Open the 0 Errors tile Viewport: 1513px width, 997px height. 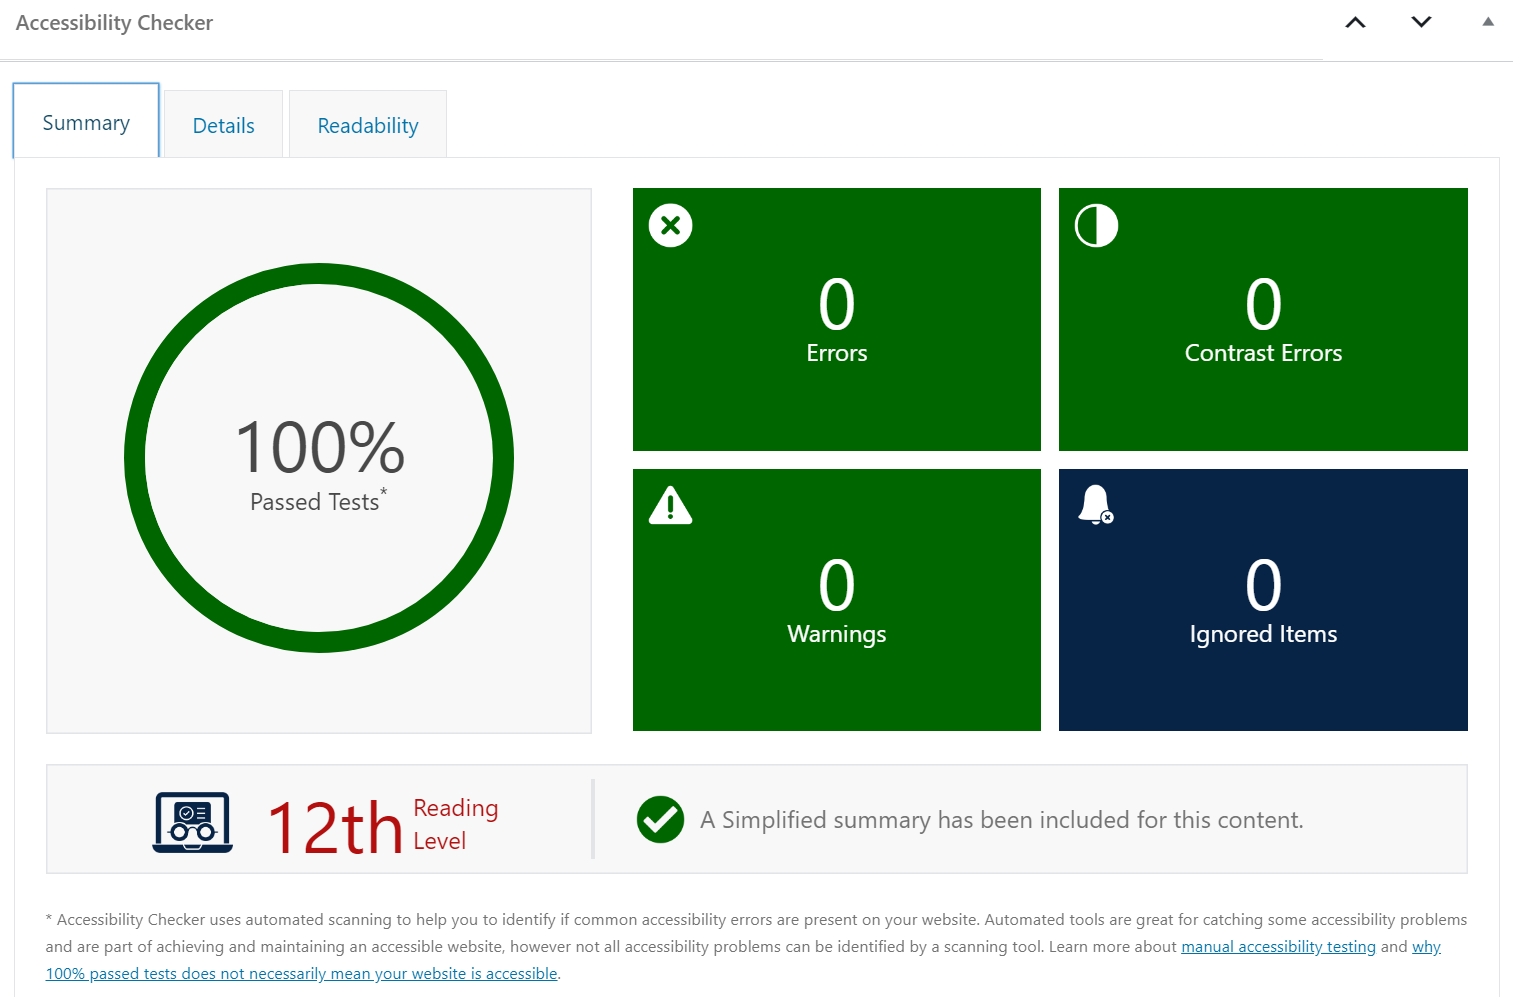[x=837, y=319]
